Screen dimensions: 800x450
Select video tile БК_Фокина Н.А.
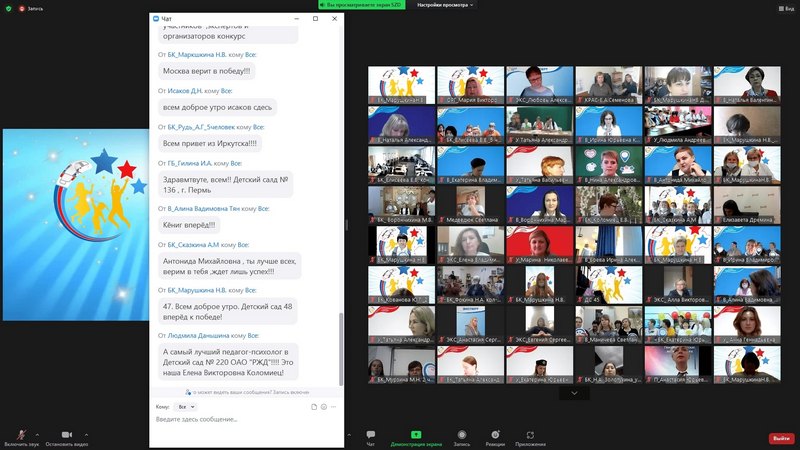click(470, 285)
